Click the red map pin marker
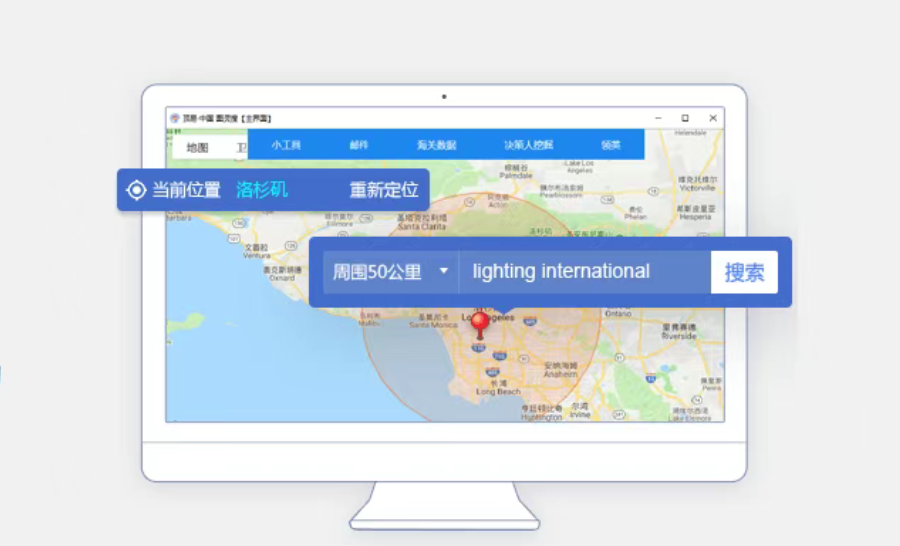900x546 pixels. (480, 326)
